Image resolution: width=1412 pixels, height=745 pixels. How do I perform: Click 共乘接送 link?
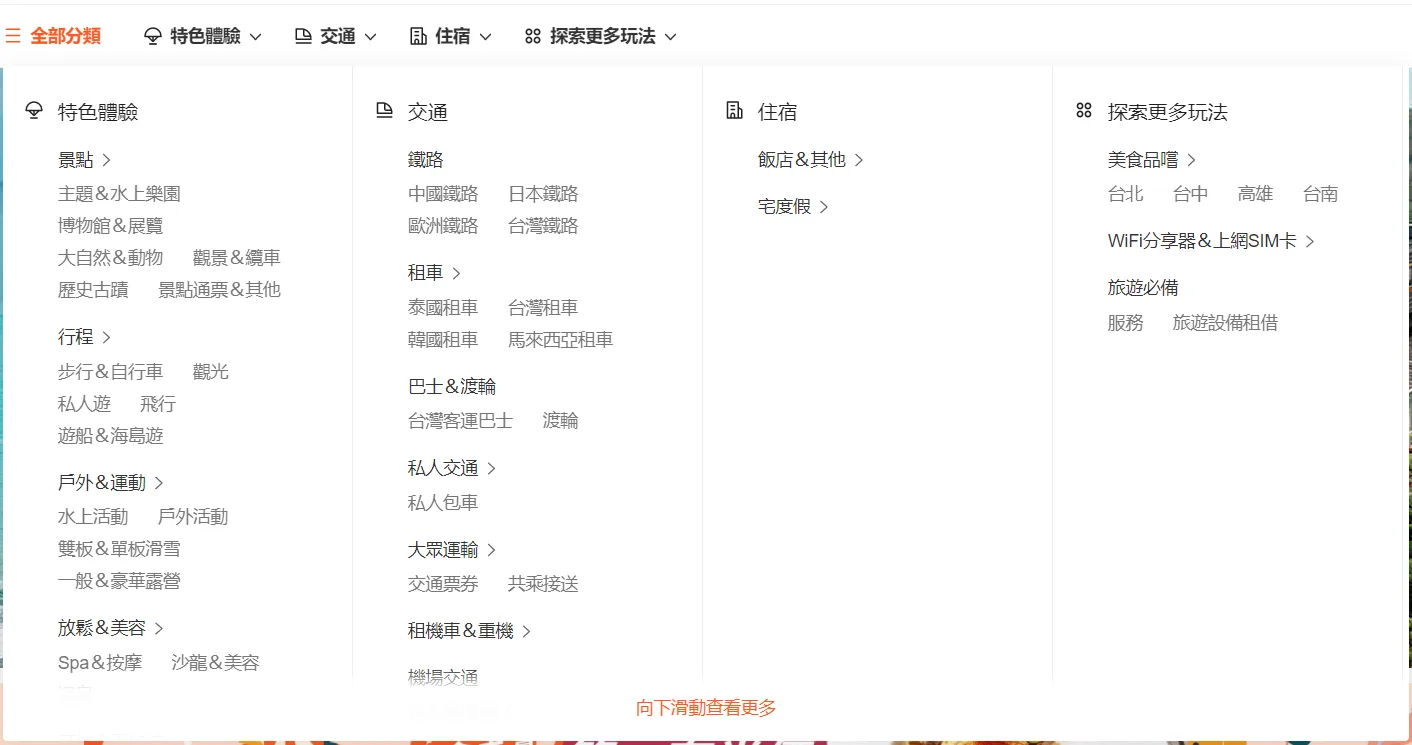tap(543, 584)
